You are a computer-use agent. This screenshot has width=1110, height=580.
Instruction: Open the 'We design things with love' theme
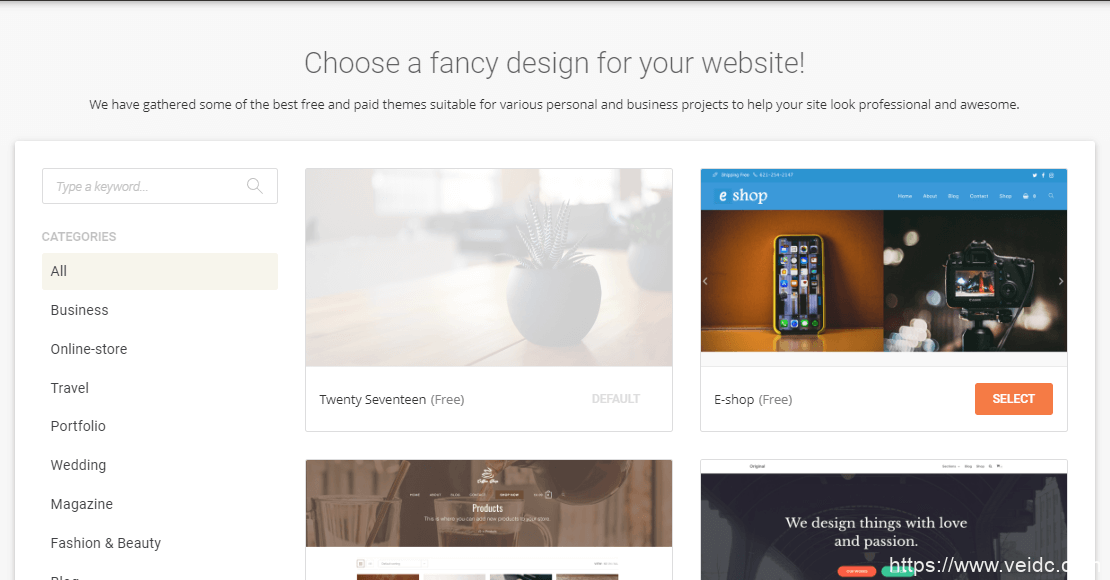[x=883, y=520]
